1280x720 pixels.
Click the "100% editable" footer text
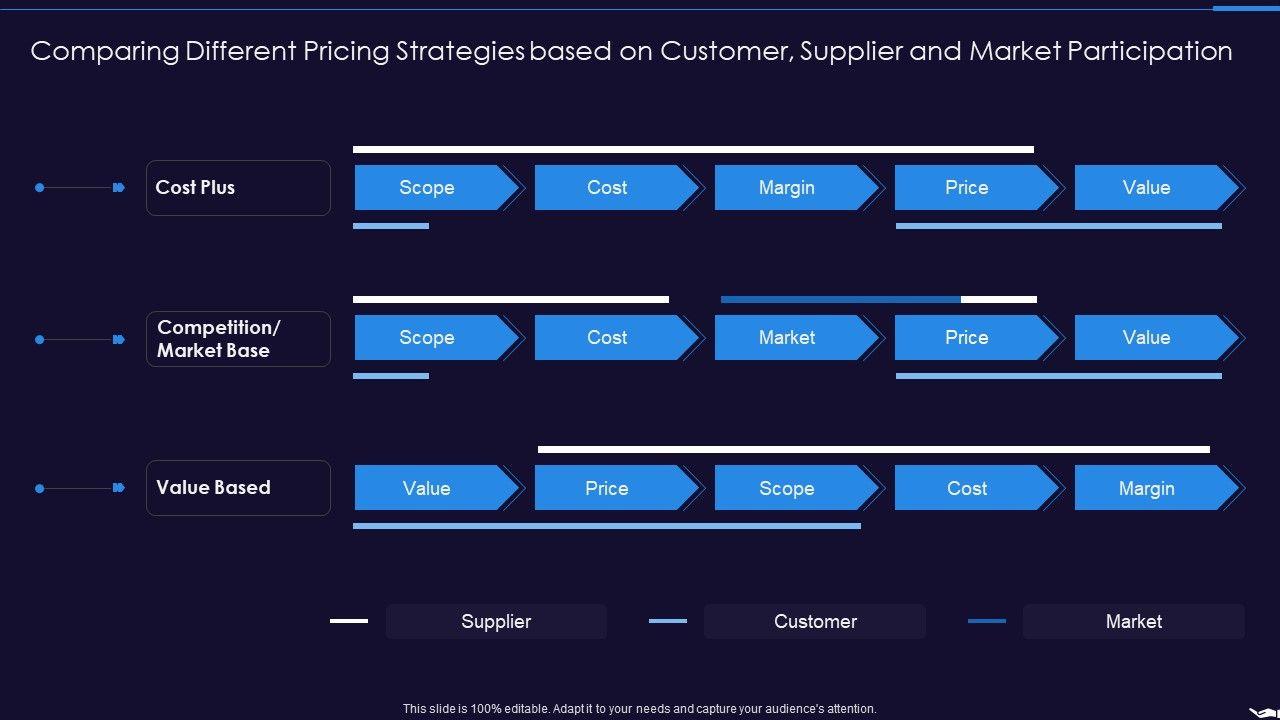coord(639,709)
